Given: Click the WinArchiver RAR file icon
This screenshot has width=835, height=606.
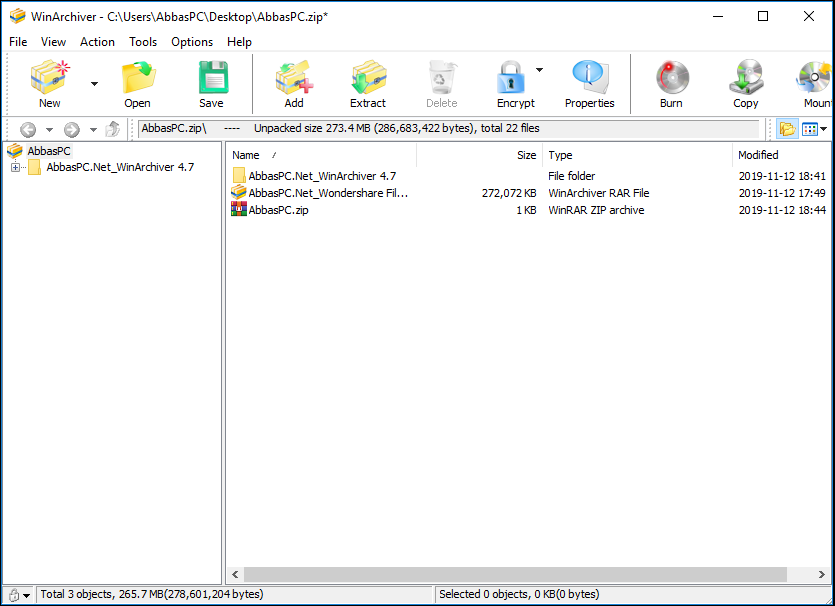Looking at the screenshot, I should tap(239, 192).
